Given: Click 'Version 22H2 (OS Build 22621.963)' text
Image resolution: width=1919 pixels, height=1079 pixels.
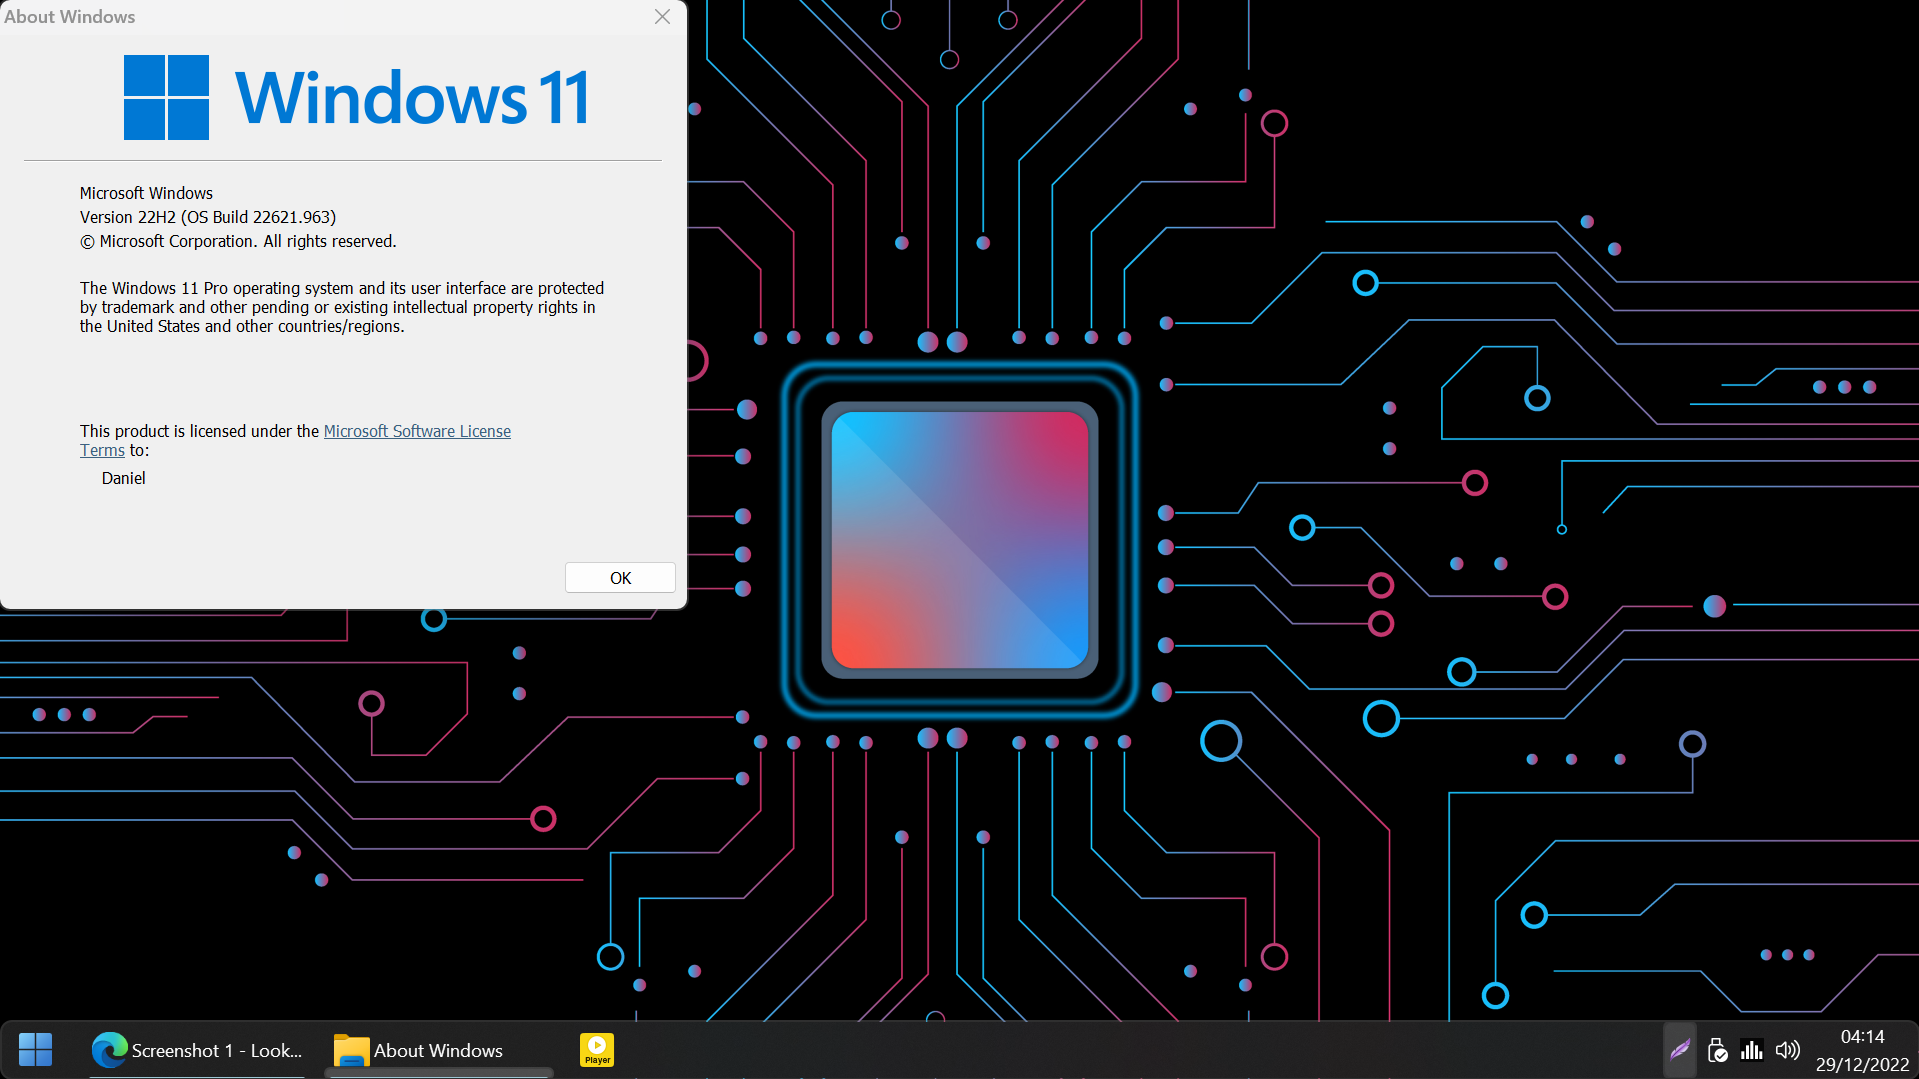Looking at the screenshot, I should [208, 217].
